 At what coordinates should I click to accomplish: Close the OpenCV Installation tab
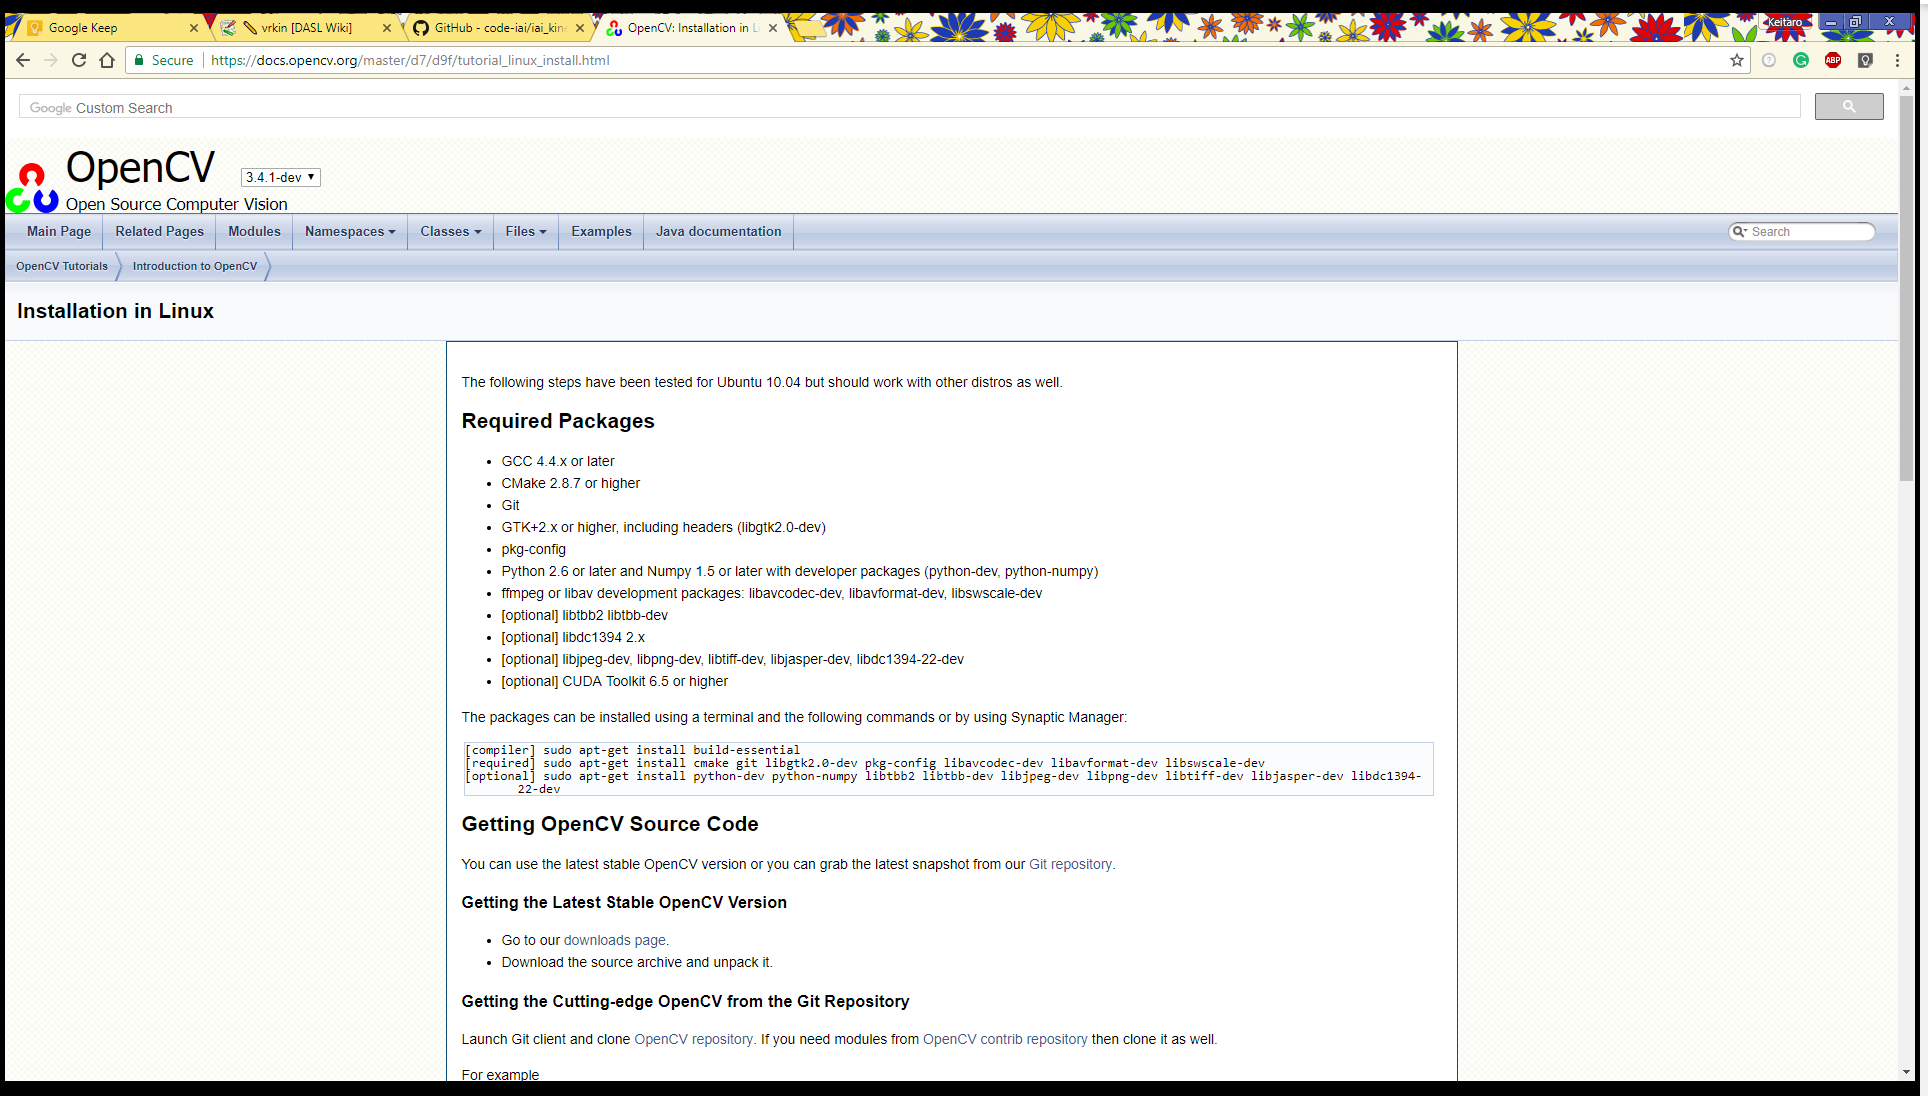[773, 28]
